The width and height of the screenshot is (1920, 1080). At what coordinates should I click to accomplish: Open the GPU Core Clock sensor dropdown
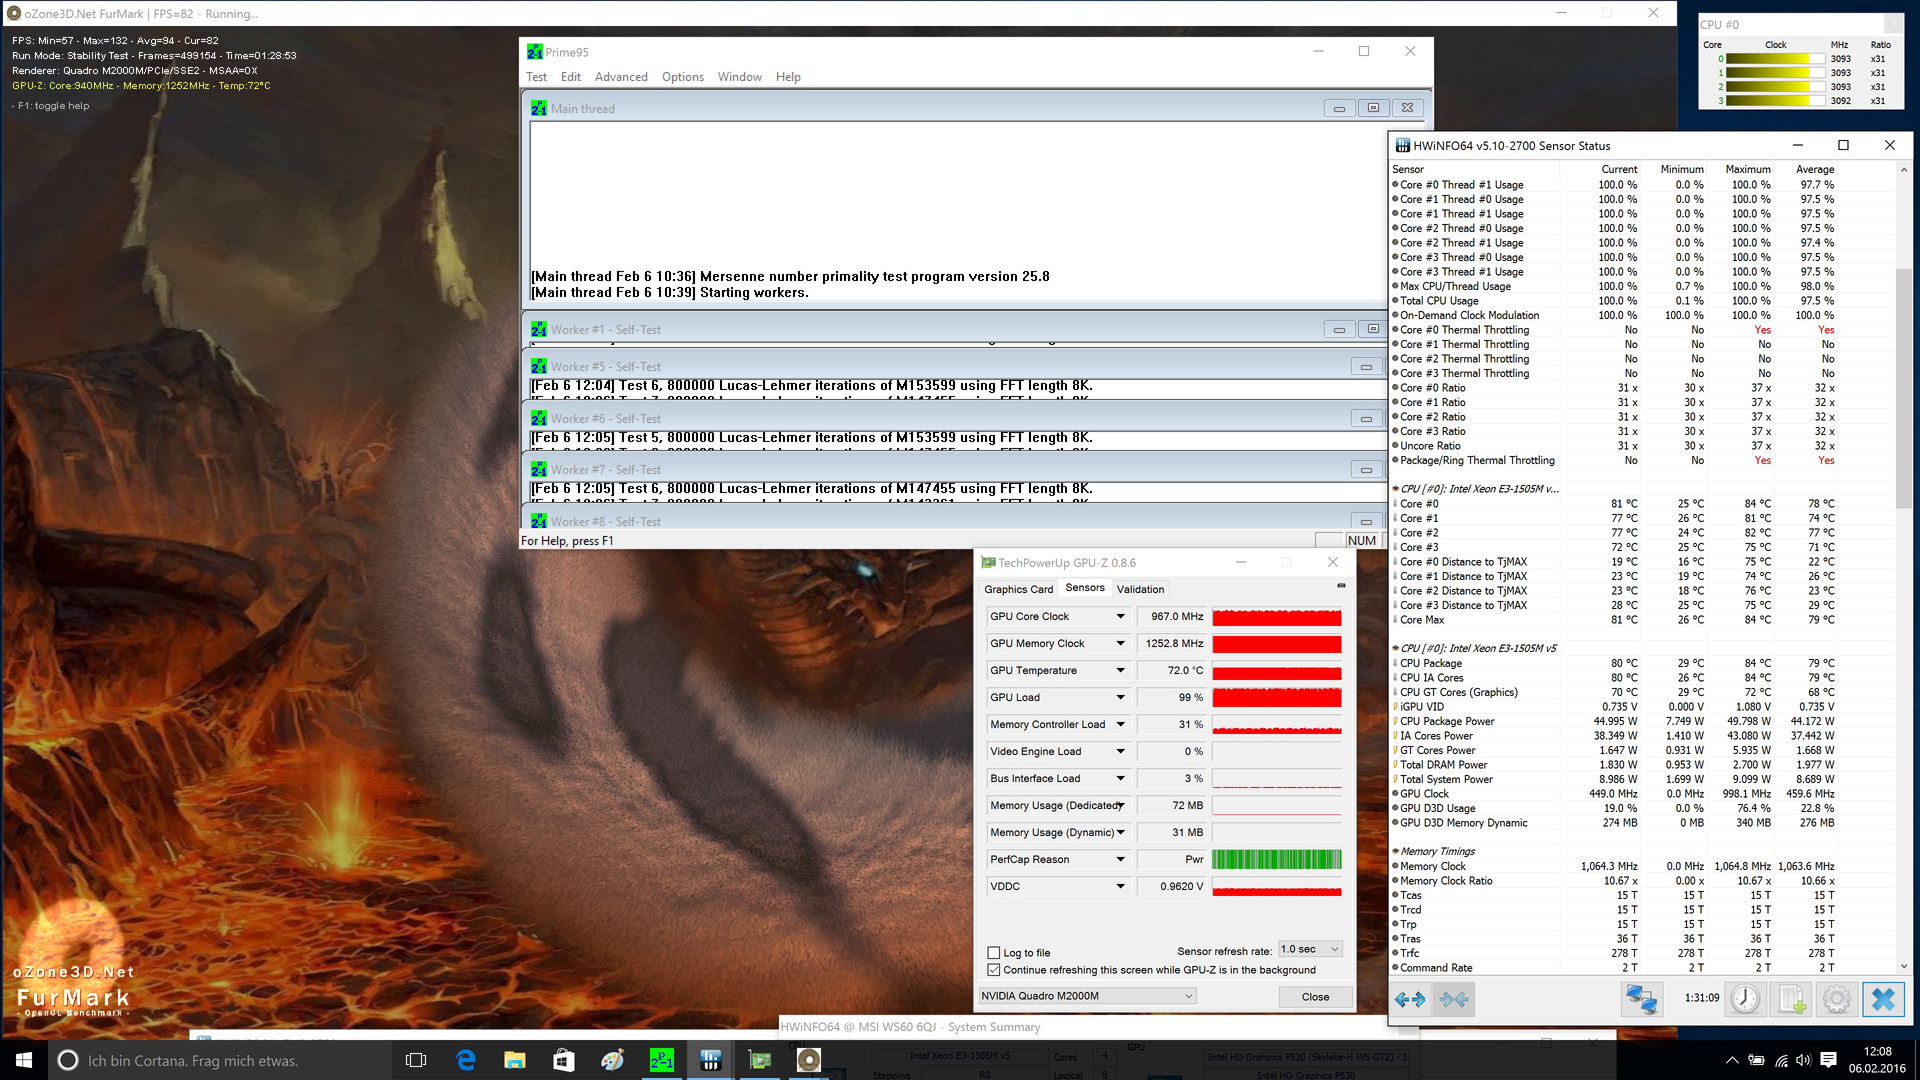(1120, 617)
